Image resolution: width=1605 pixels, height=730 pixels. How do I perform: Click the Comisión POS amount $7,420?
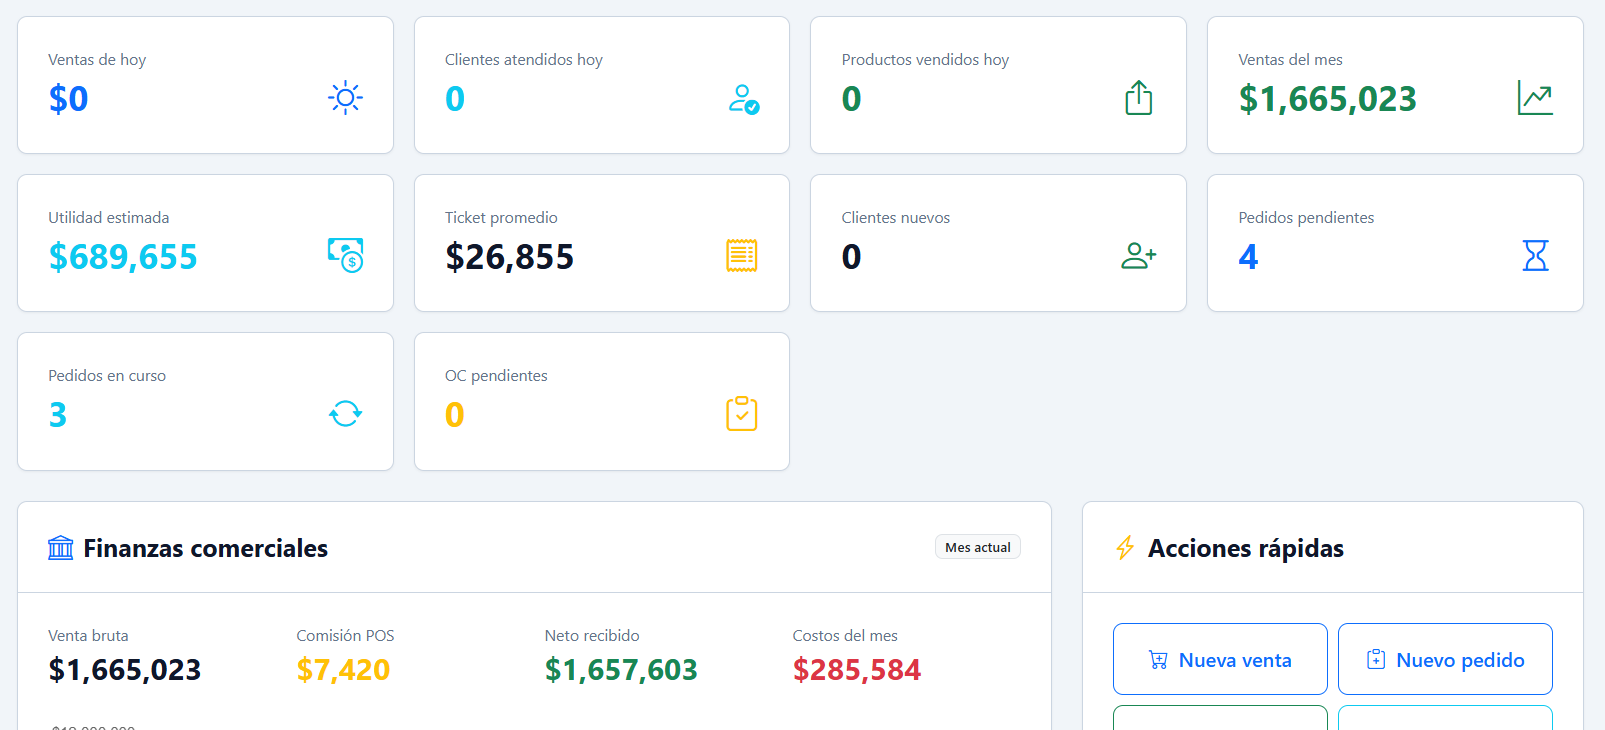click(x=343, y=670)
